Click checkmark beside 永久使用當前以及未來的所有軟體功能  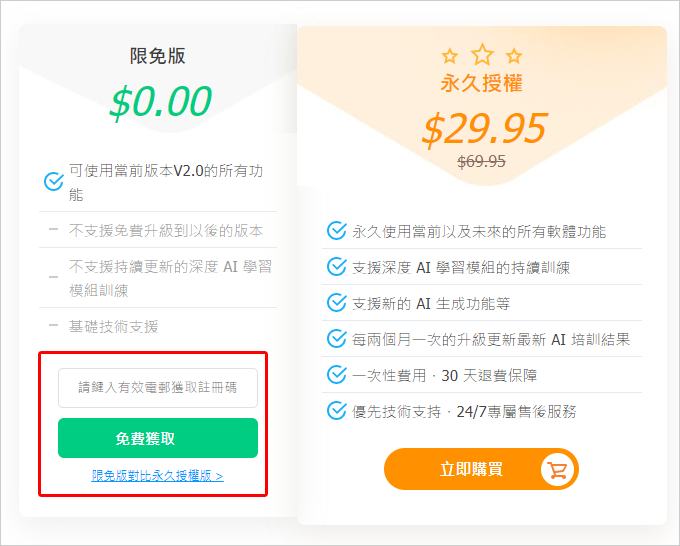[337, 231]
